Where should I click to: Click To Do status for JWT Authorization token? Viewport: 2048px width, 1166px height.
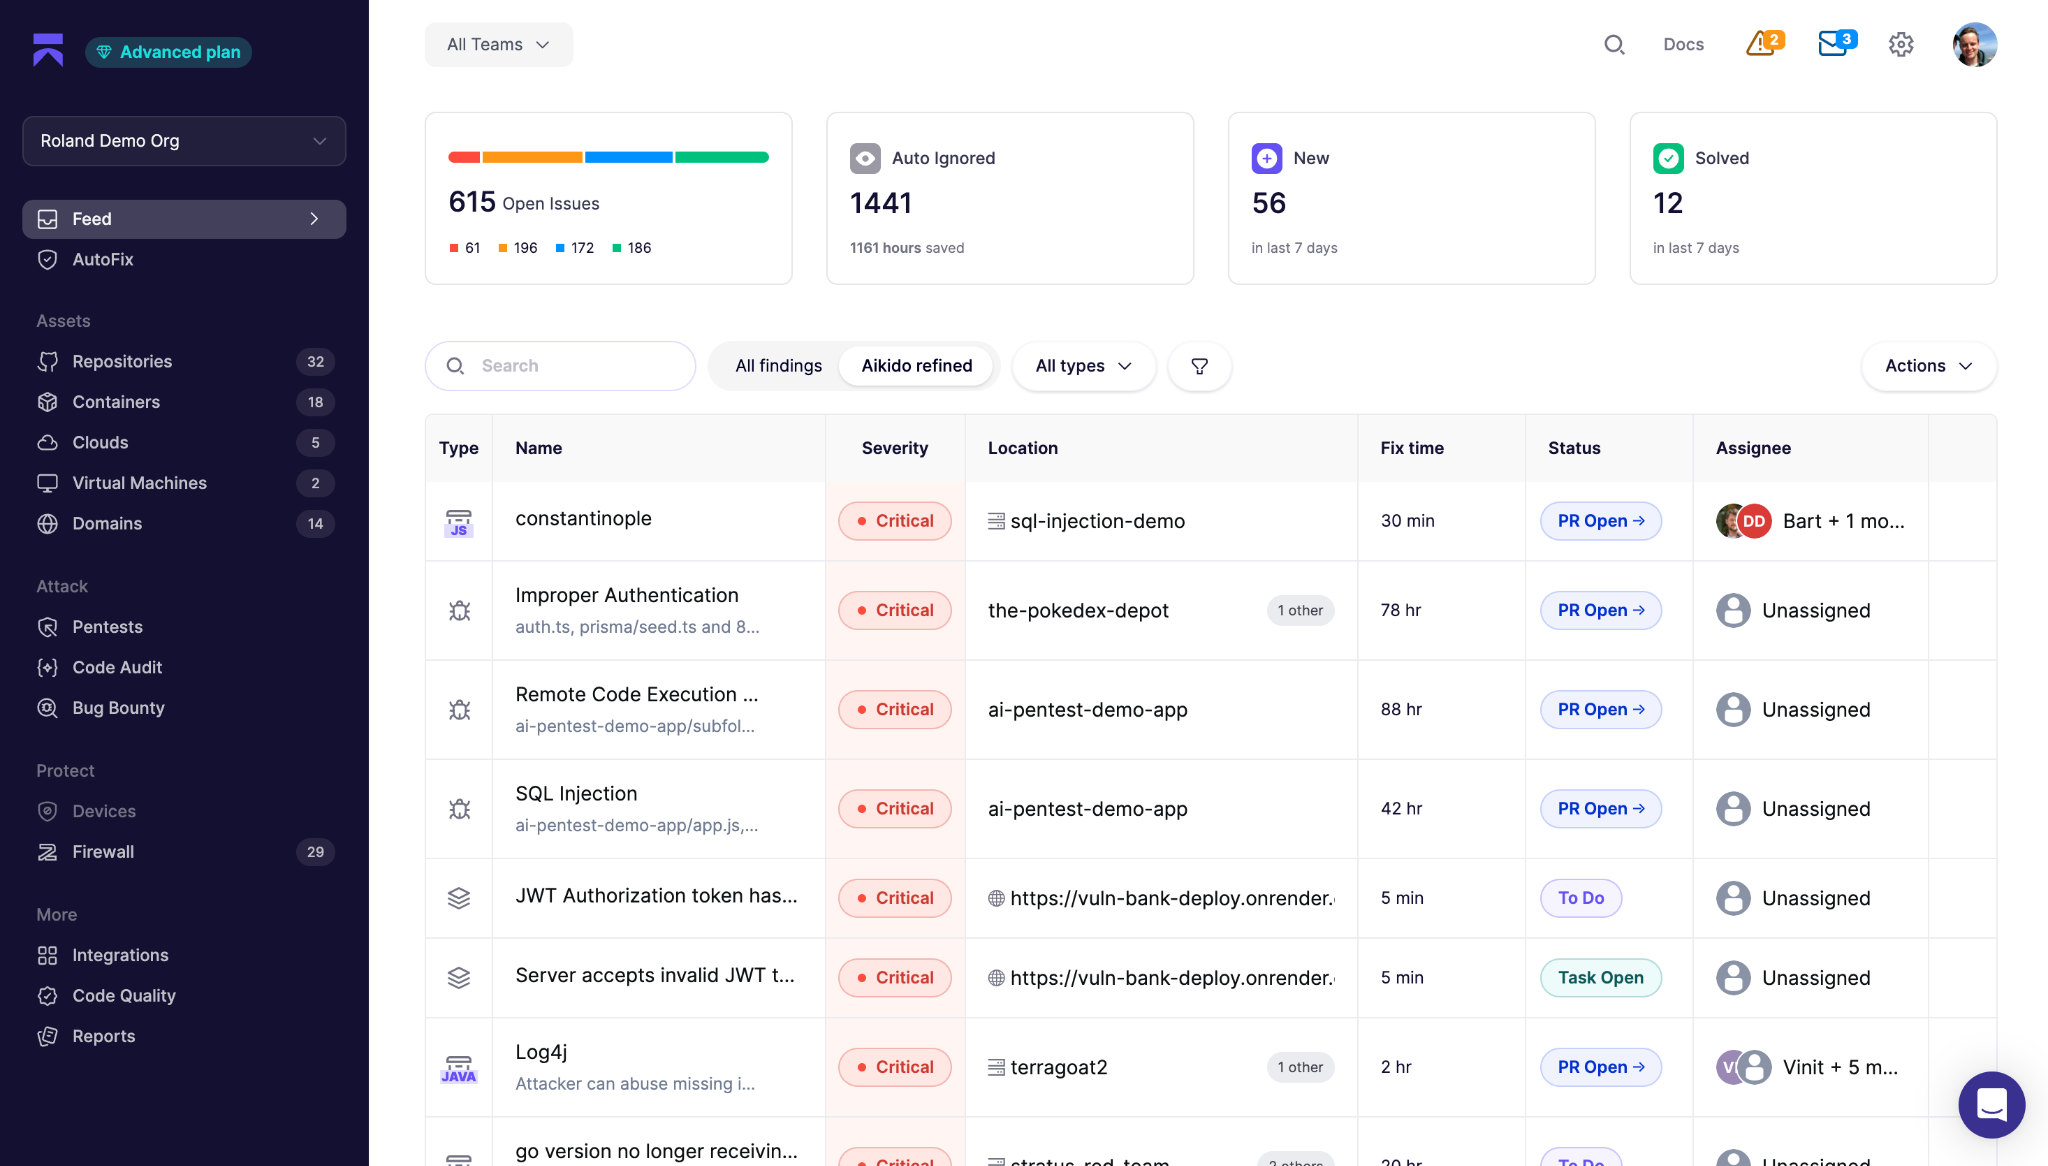pos(1581,898)
